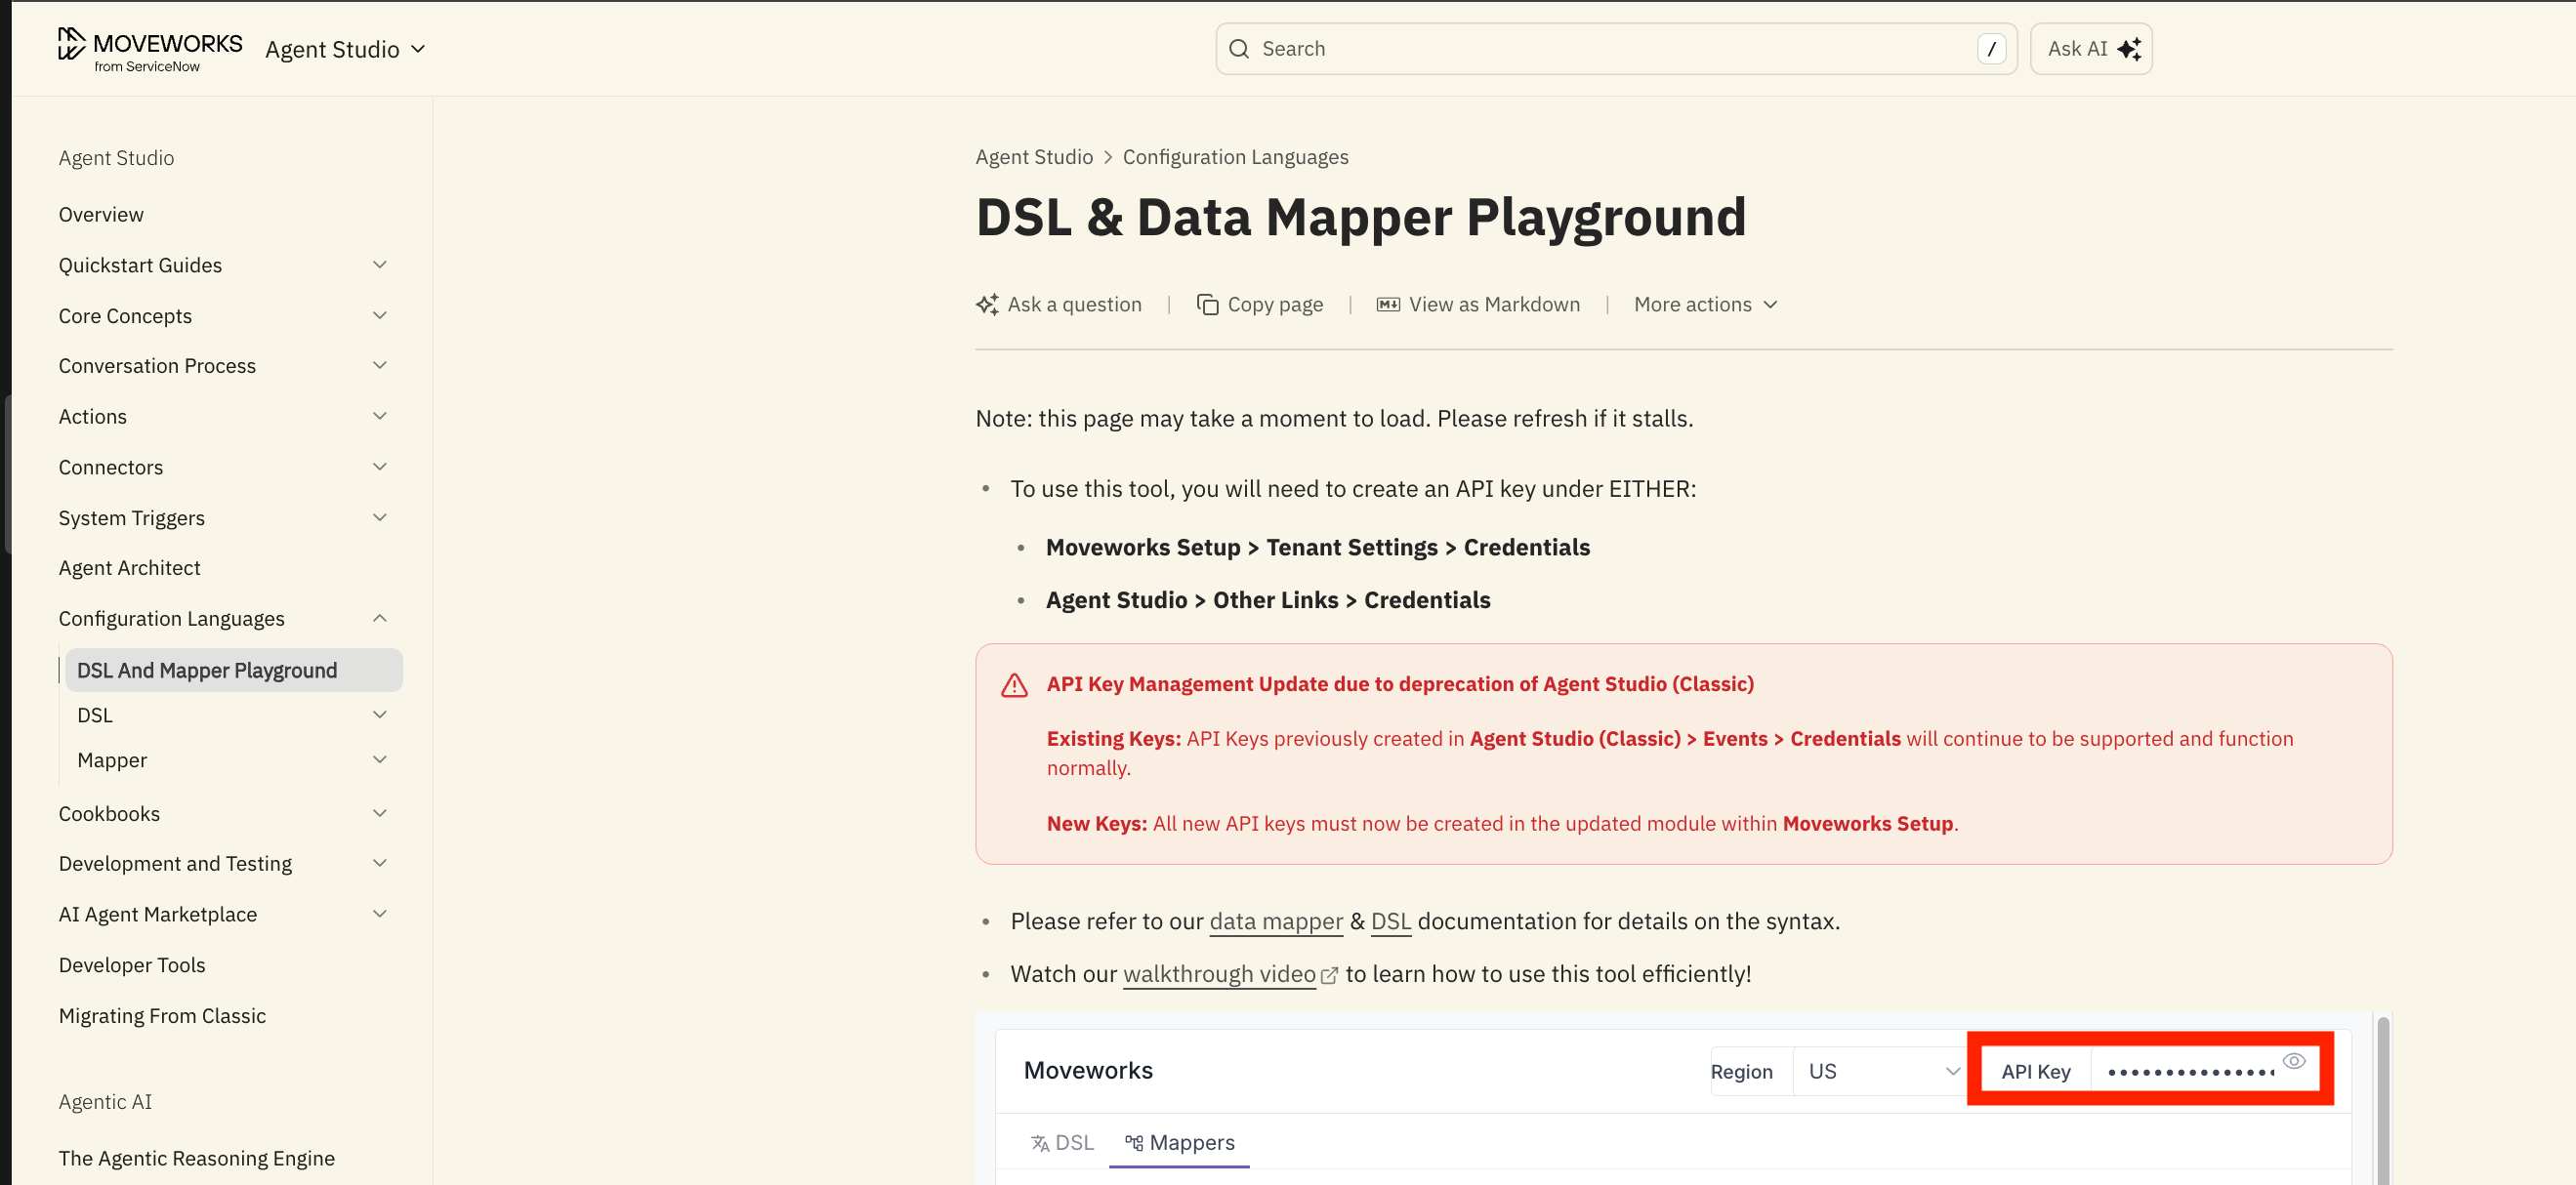Click the Ask AI sparkle button

[2090, 49]
